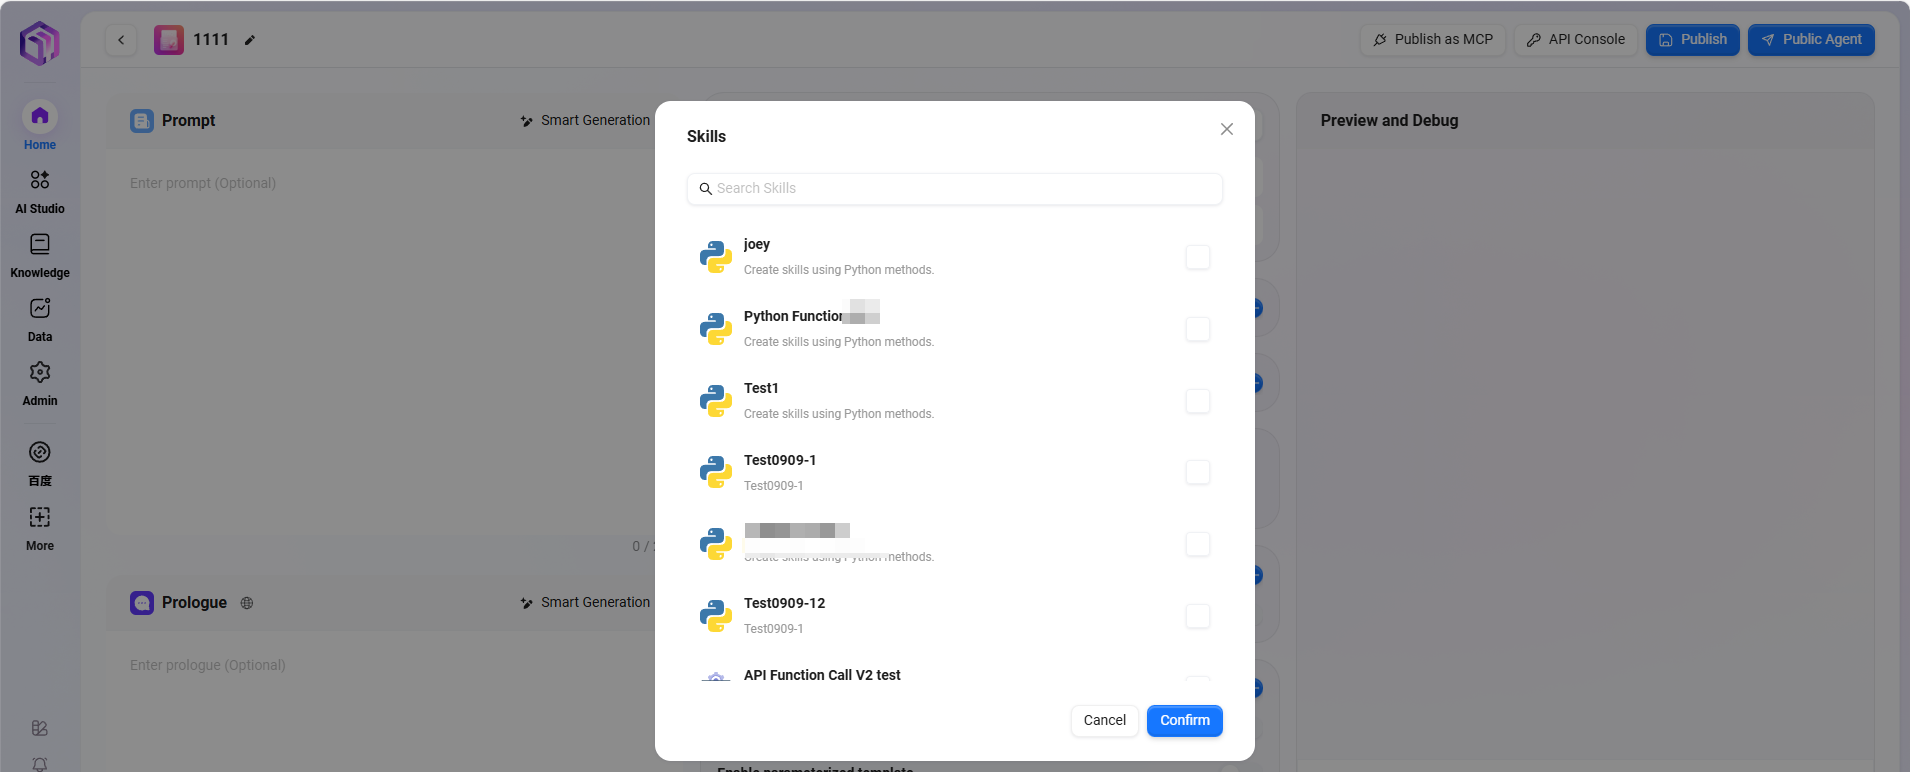Click the pencil icon to rename 1111
The height and width of the screenshot is (772, 1910).
coord(250,40)
